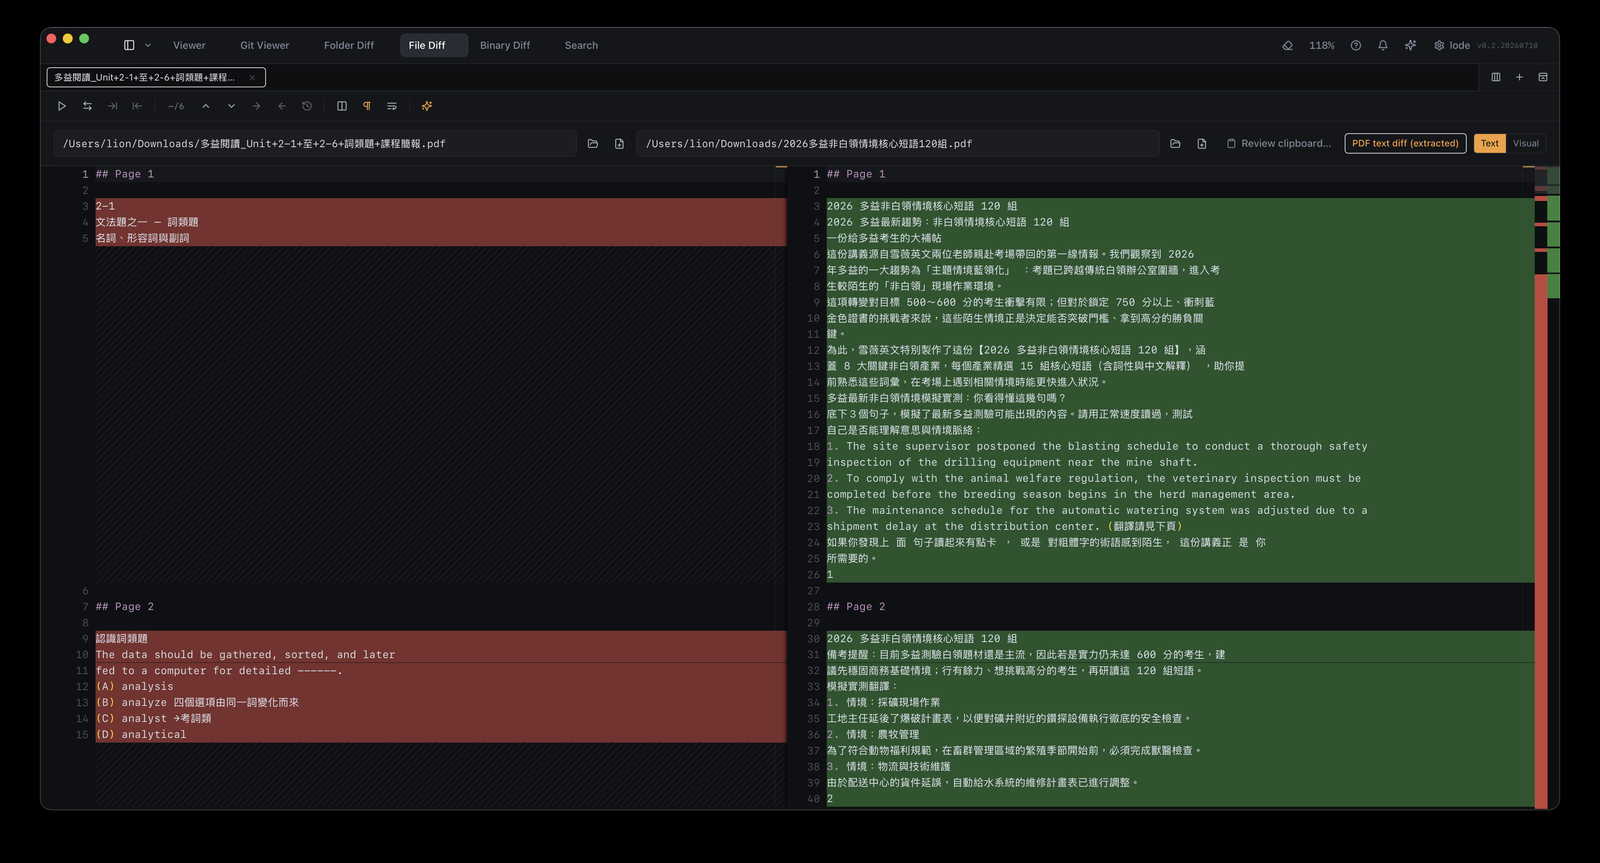
Task: Switch to the Folder Diff tab
Action: click(349, 46)
